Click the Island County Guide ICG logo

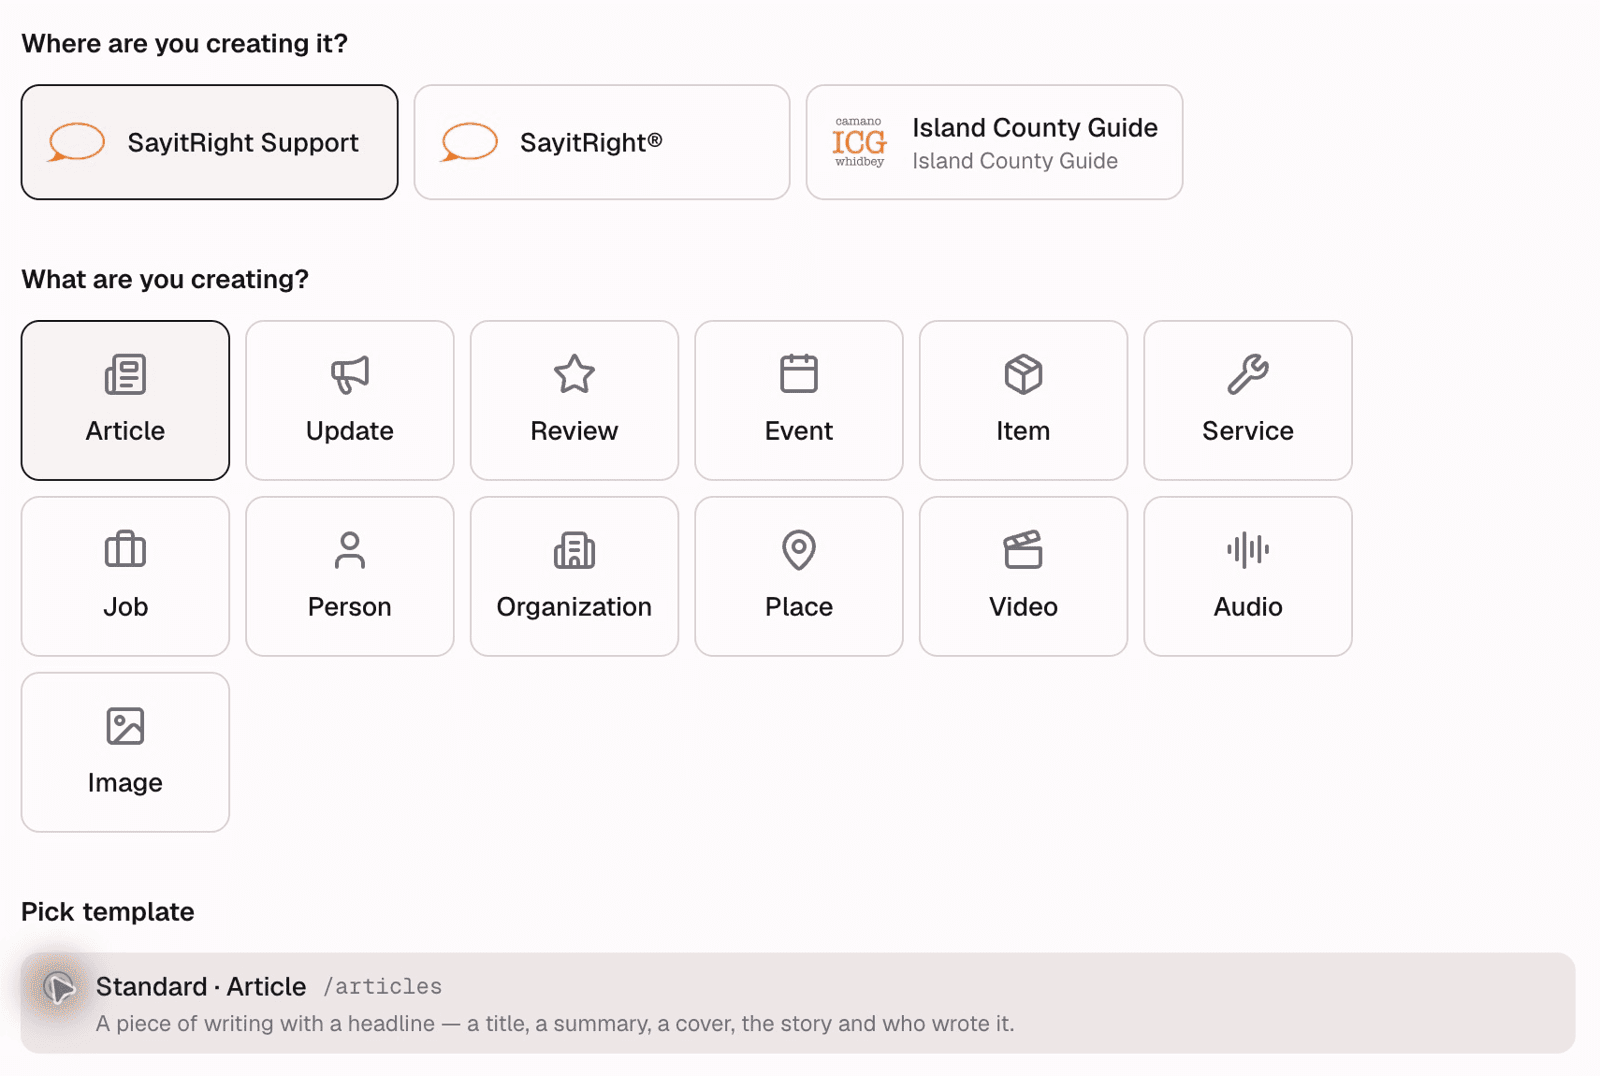pos(859,142)
